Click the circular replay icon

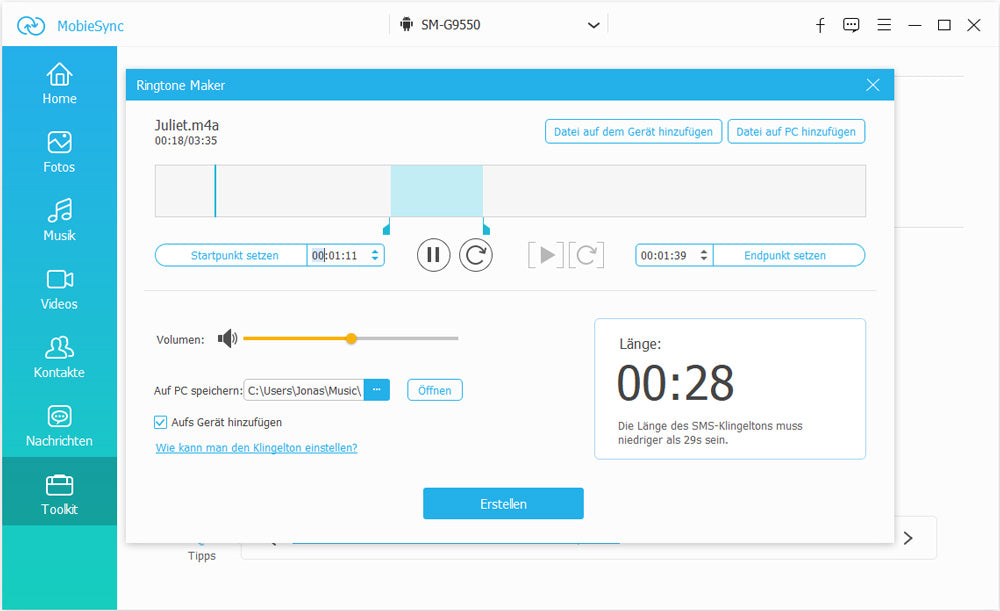tap(476, 255)
